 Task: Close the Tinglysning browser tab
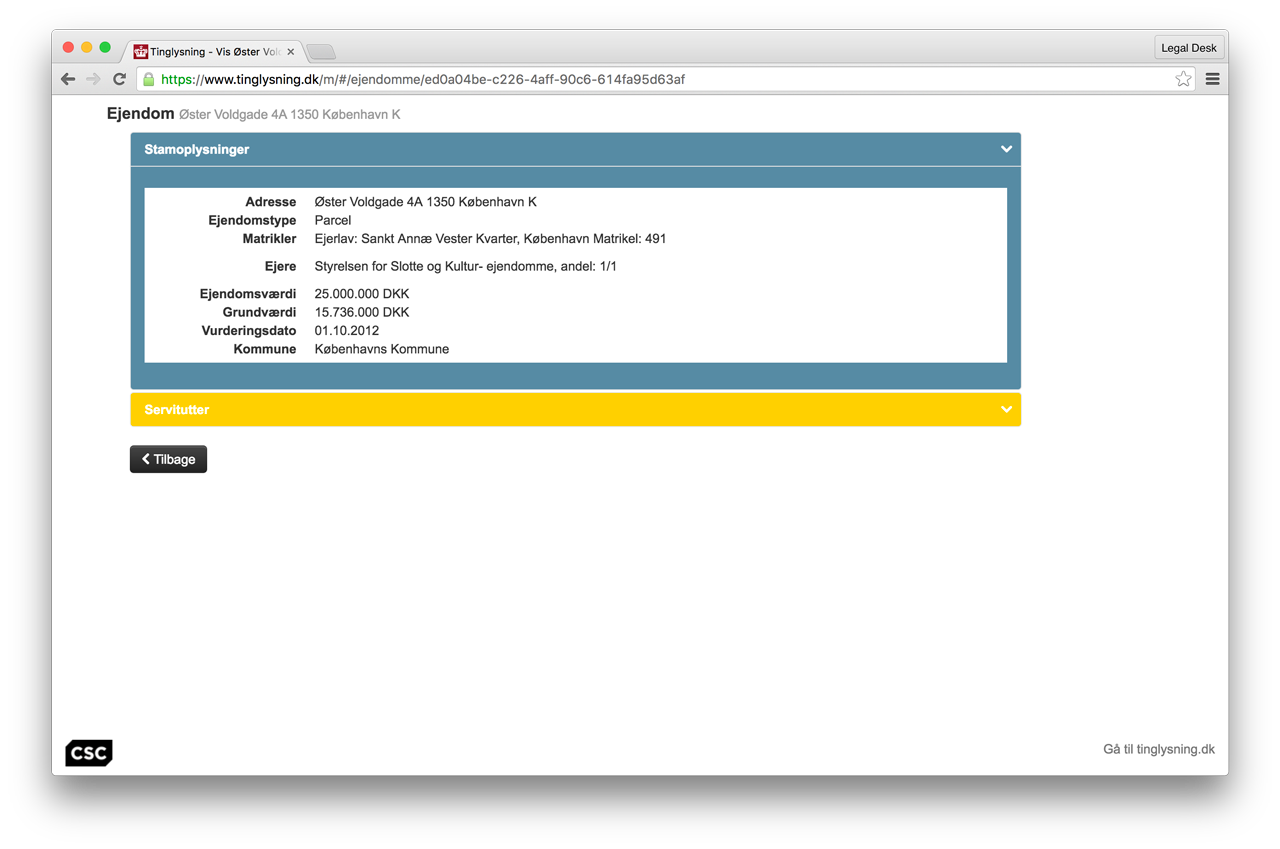point(291,51)
